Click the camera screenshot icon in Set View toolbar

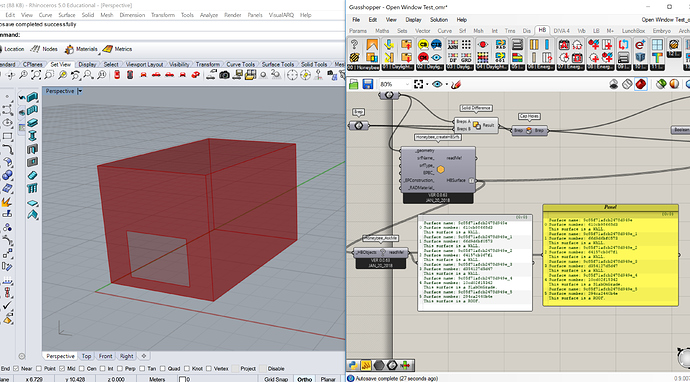pyautogui.click(x=224, y=75)
